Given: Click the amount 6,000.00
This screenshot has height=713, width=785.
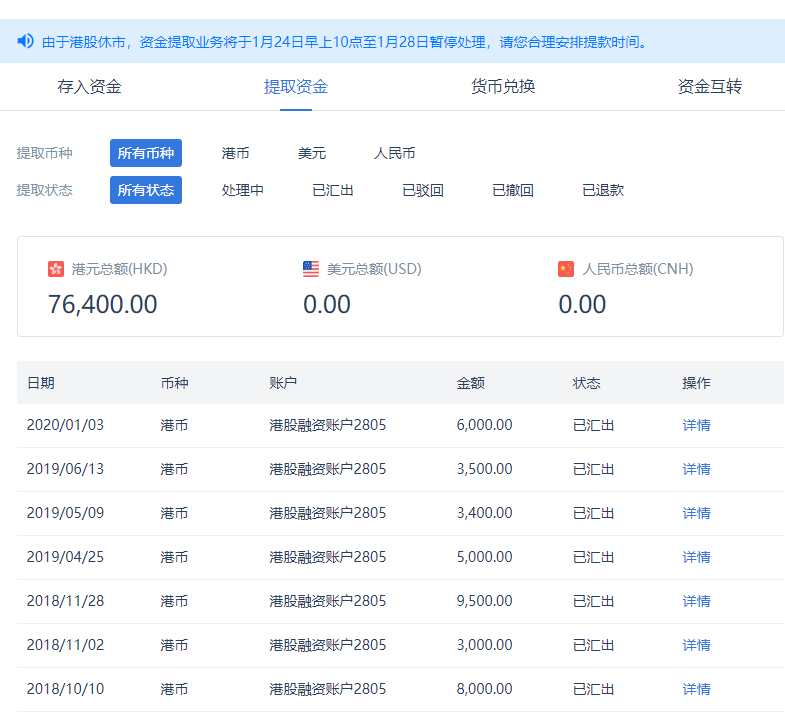Looking at the screenshot, I should pos(484,425).
